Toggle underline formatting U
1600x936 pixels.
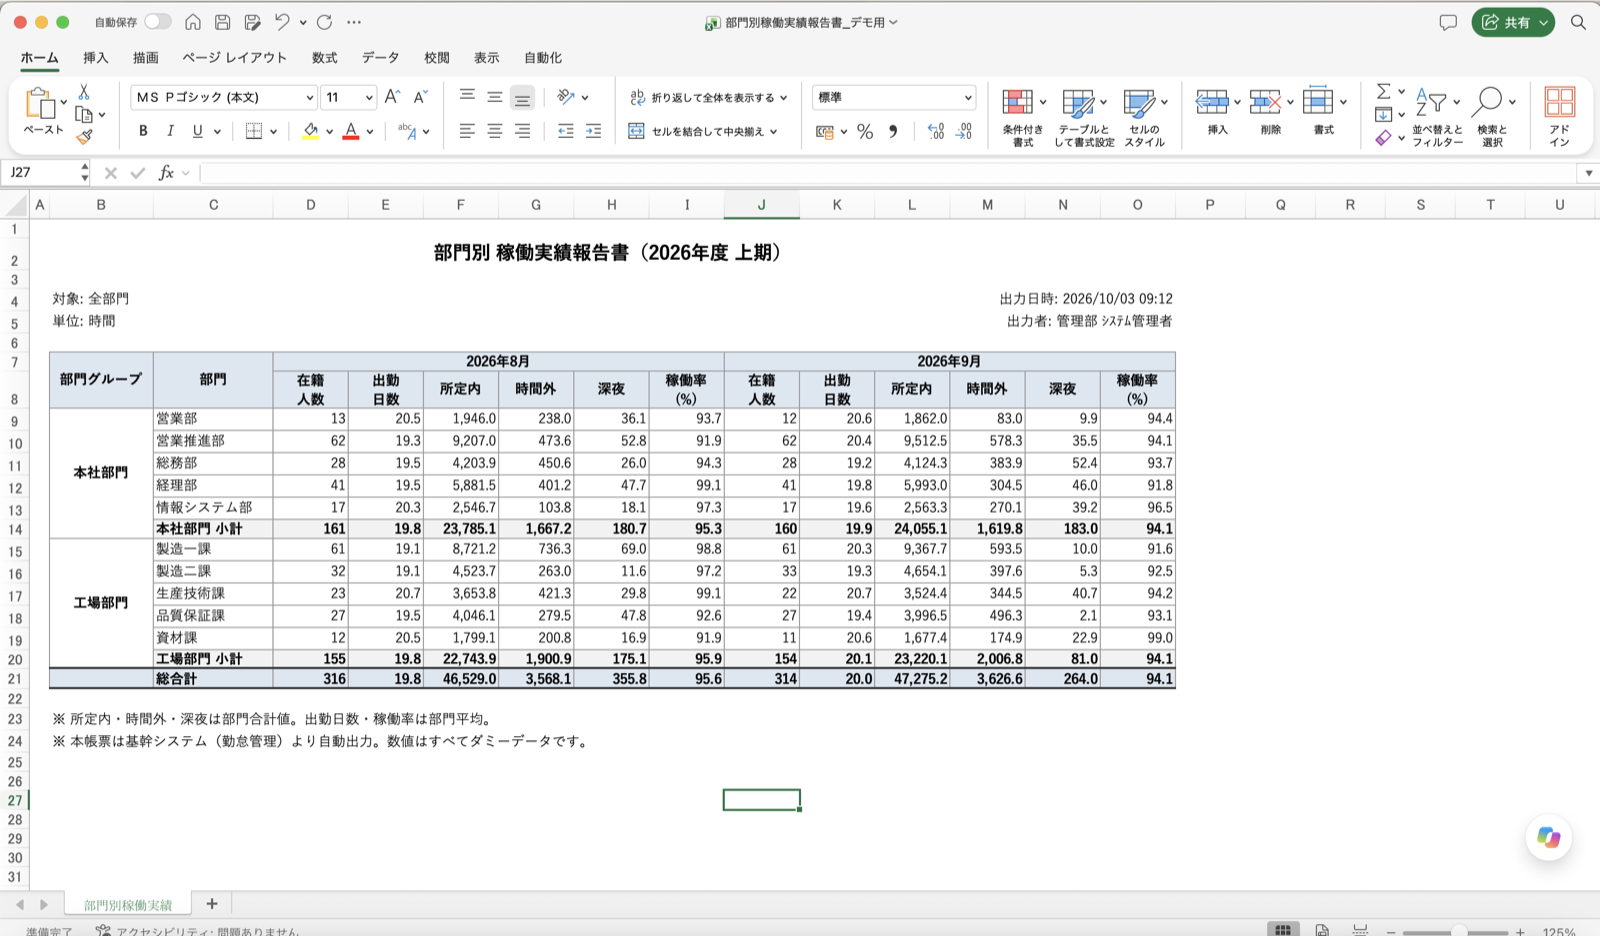[197, 131]
